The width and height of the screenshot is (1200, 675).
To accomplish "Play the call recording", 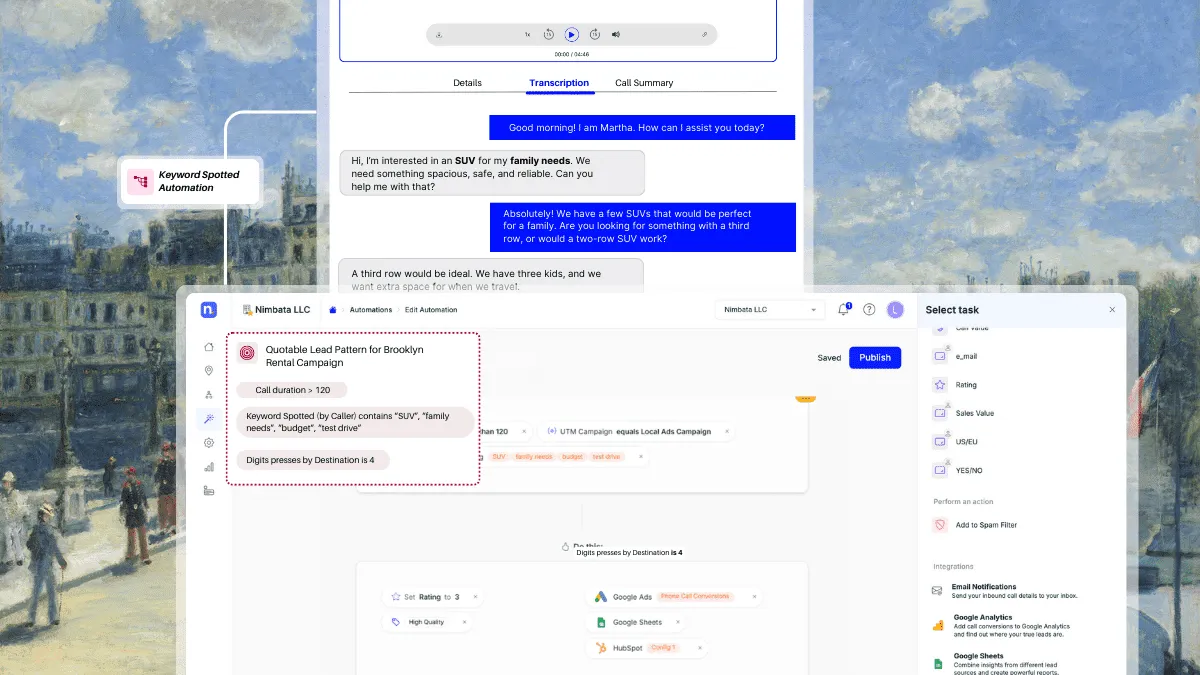I will (x=571, y=34).
